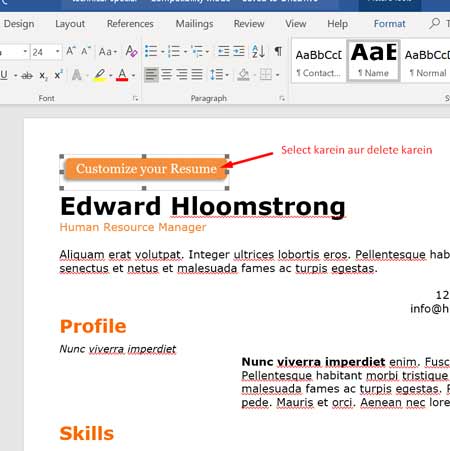Align paragraph text right
The width and height of the screenshot is (450, 451).
[182, 74]
